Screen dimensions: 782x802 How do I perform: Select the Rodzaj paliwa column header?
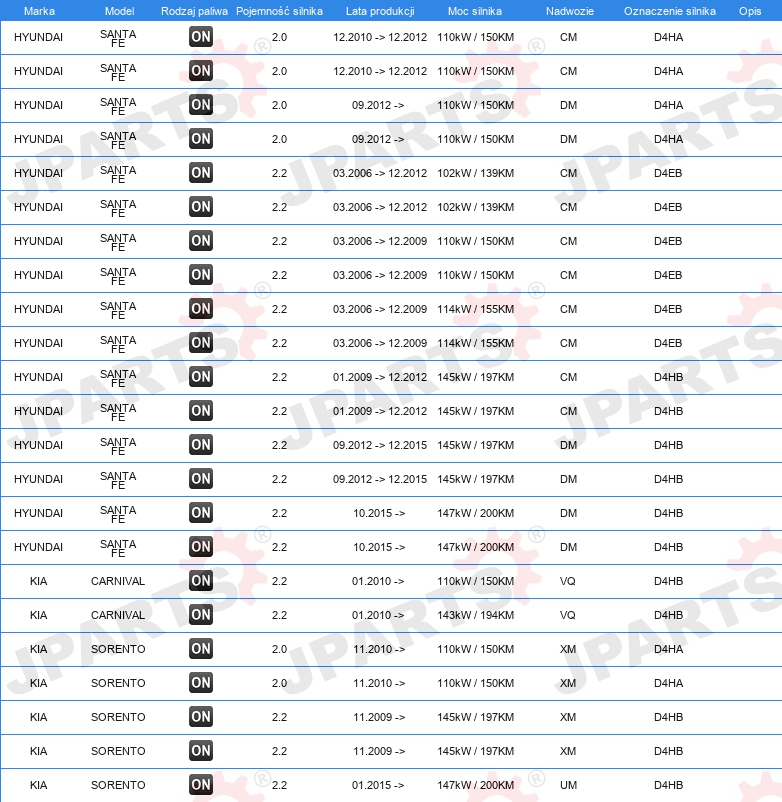coord(194,11)
